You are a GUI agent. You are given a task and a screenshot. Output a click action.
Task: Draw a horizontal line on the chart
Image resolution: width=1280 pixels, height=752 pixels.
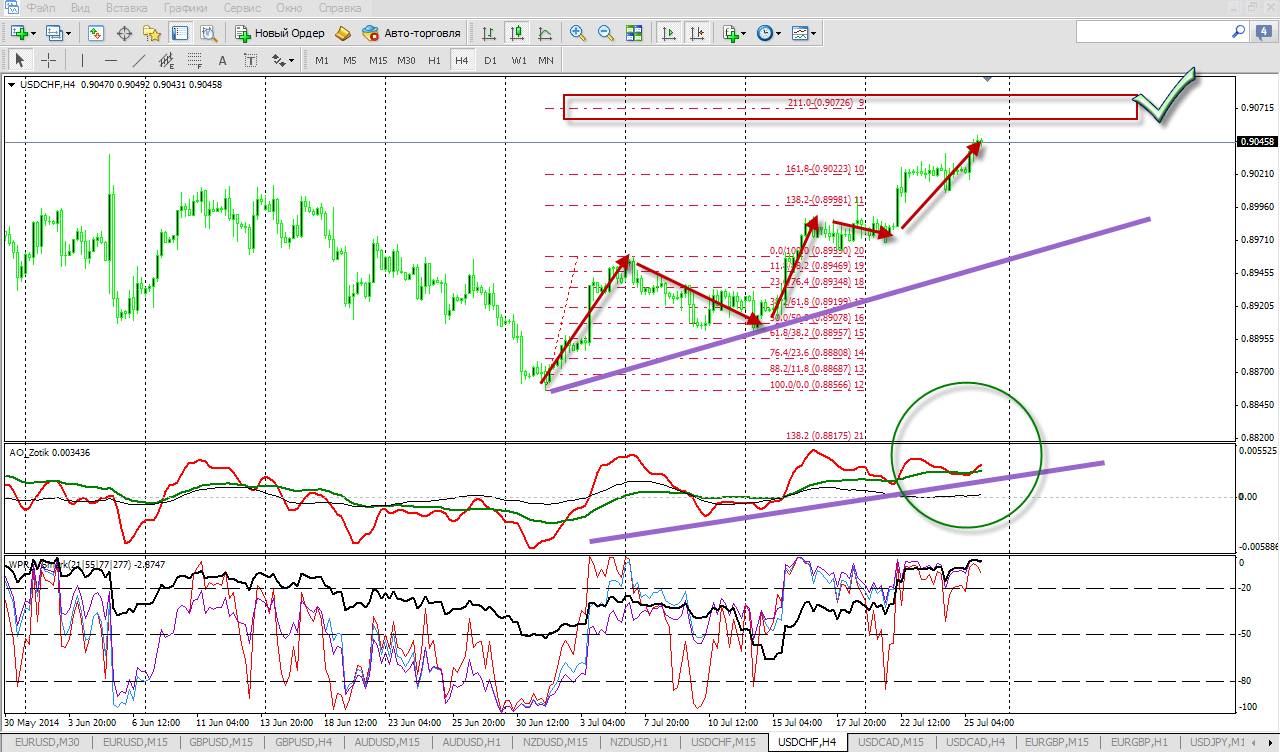tap(111, 60)
